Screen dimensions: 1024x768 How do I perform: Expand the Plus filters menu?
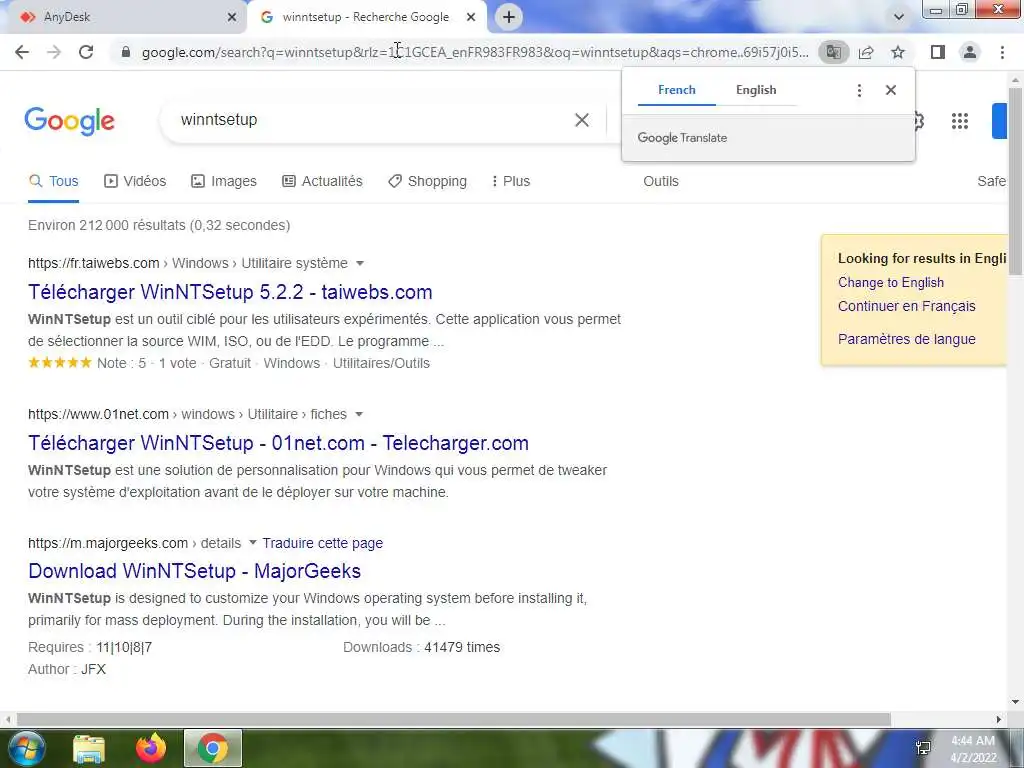pyautogui.click(x=511, y=182)
